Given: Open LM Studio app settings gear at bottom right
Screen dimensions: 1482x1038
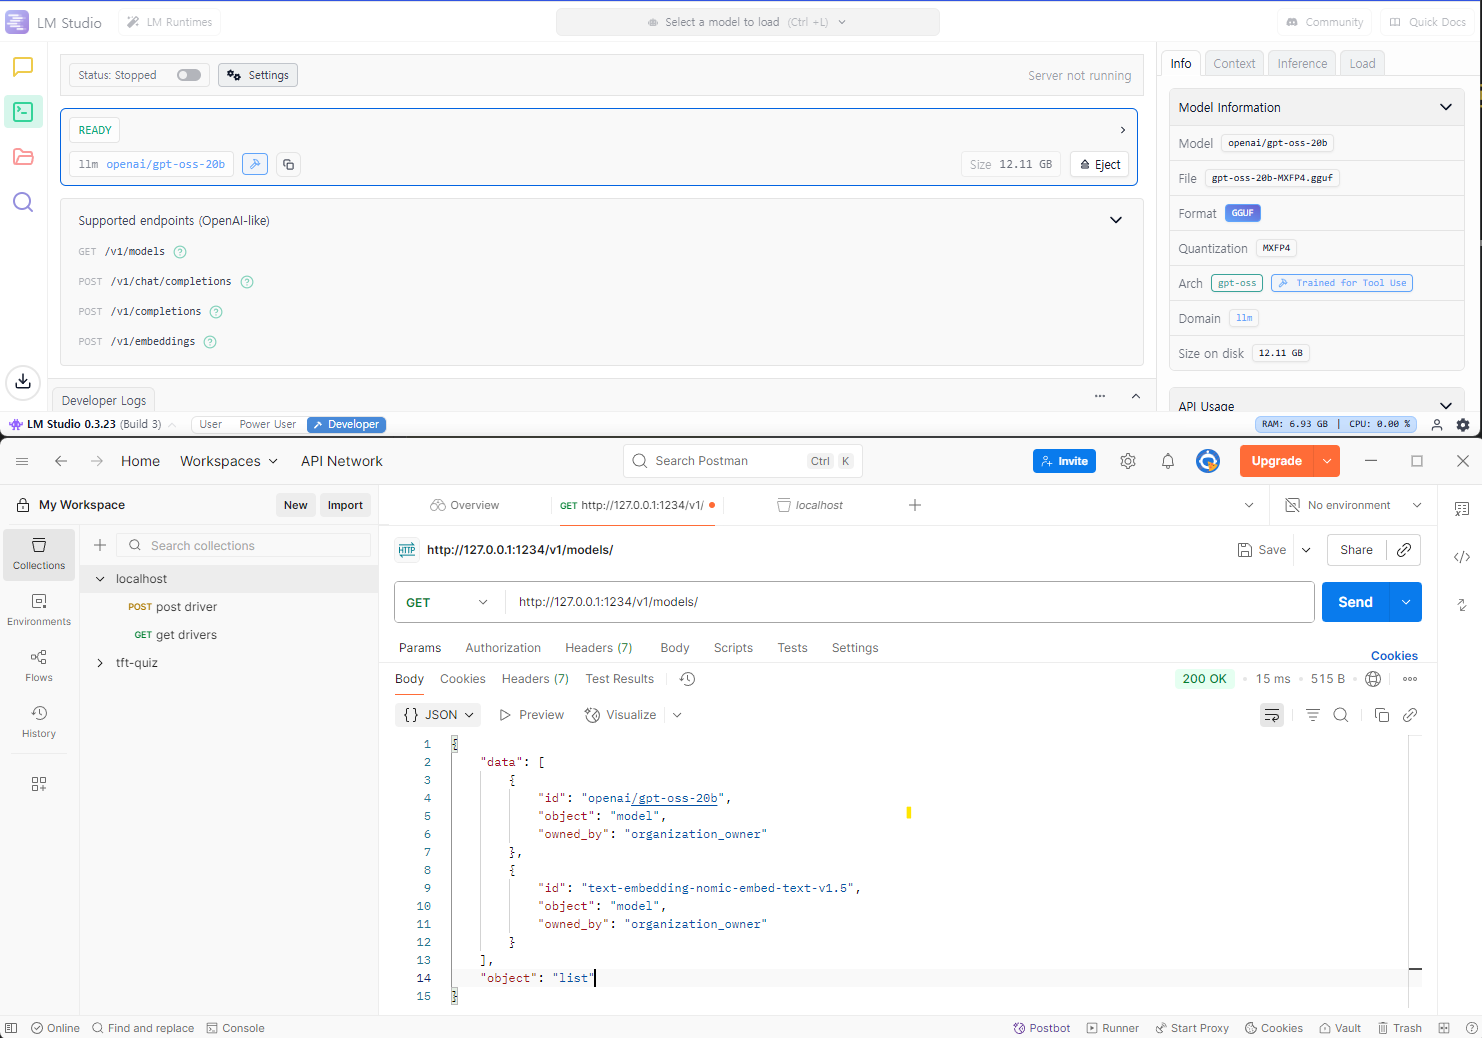Looking at the screenshot, I should click(x=1463, y=425).
